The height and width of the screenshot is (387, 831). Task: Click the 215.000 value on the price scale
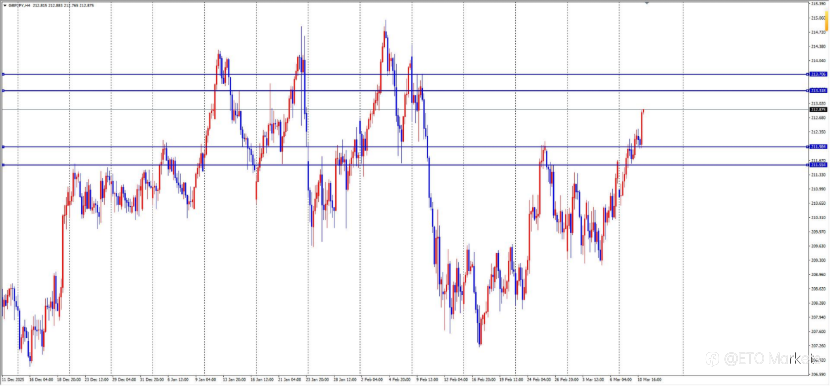(818, 18)
